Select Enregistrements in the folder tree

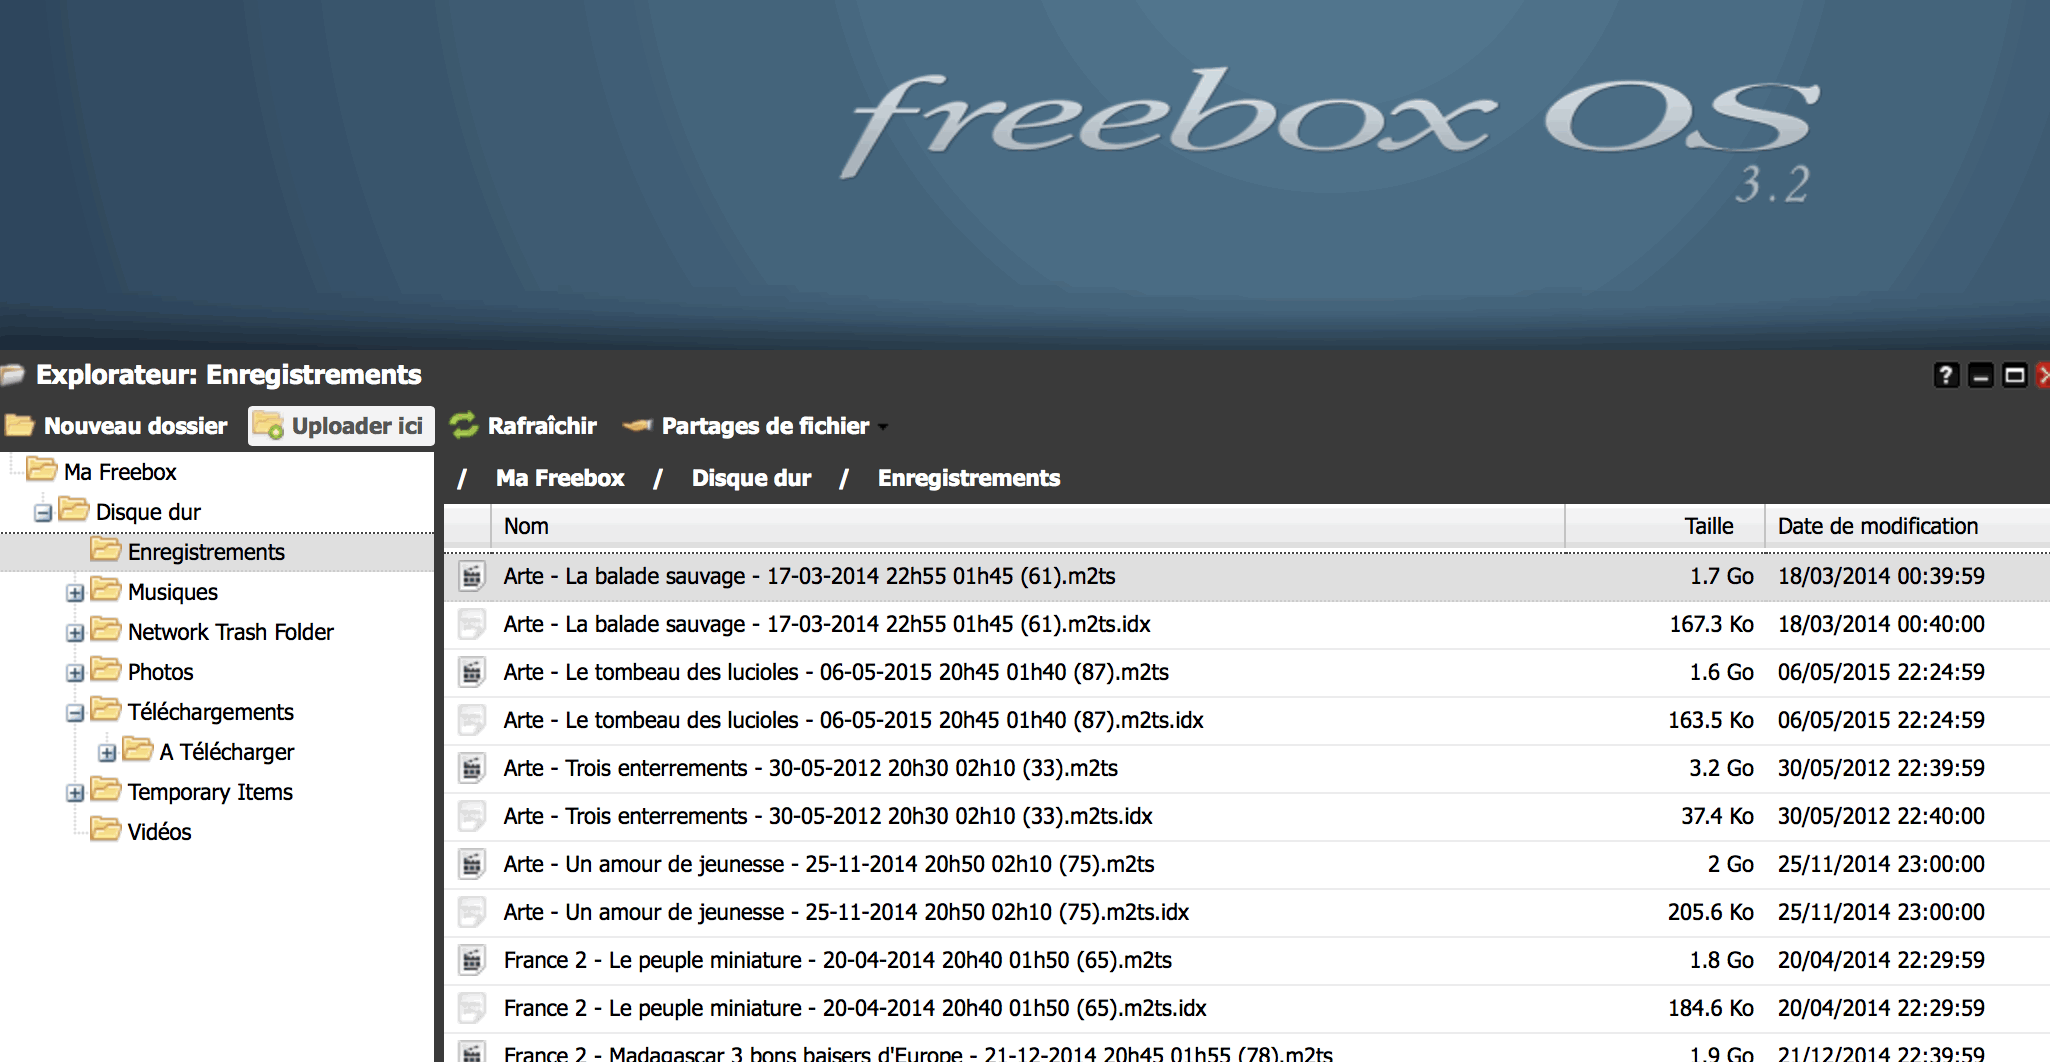click(x=206, y=552)
